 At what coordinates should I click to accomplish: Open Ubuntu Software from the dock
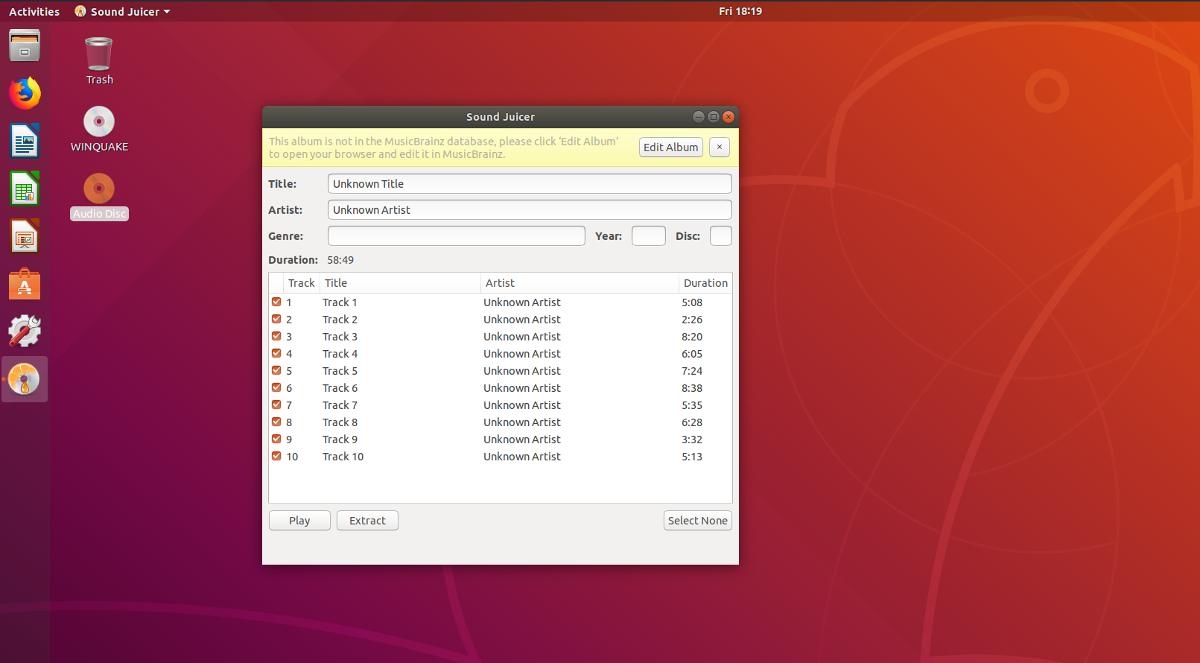24,283
